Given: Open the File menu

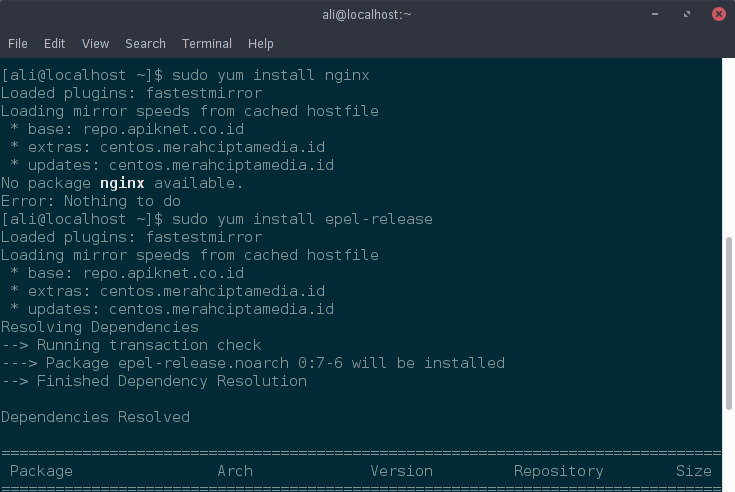Looking at the screenshot, I should click(x=18, y=44).
